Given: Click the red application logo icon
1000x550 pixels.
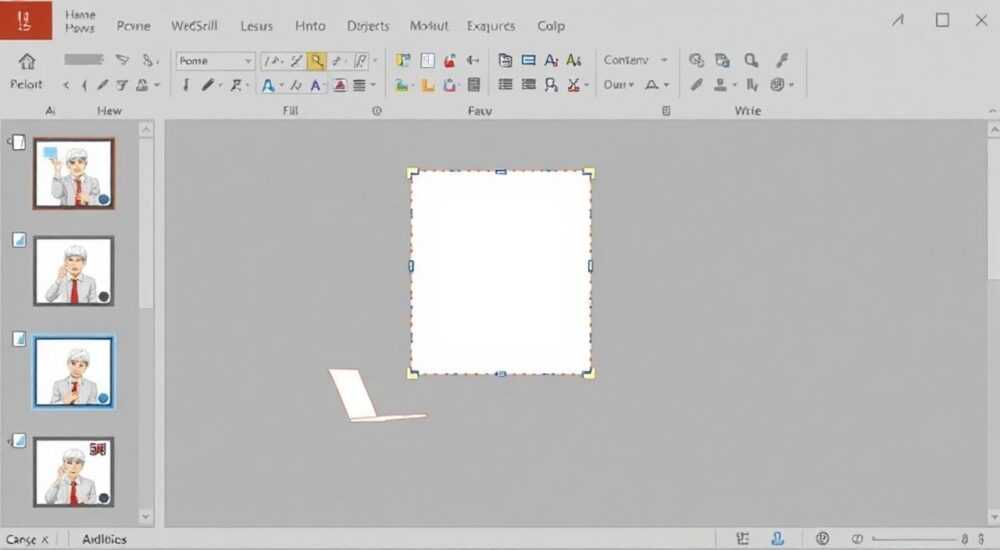Looking at the screenshot, I should click(x=26, y=20).
